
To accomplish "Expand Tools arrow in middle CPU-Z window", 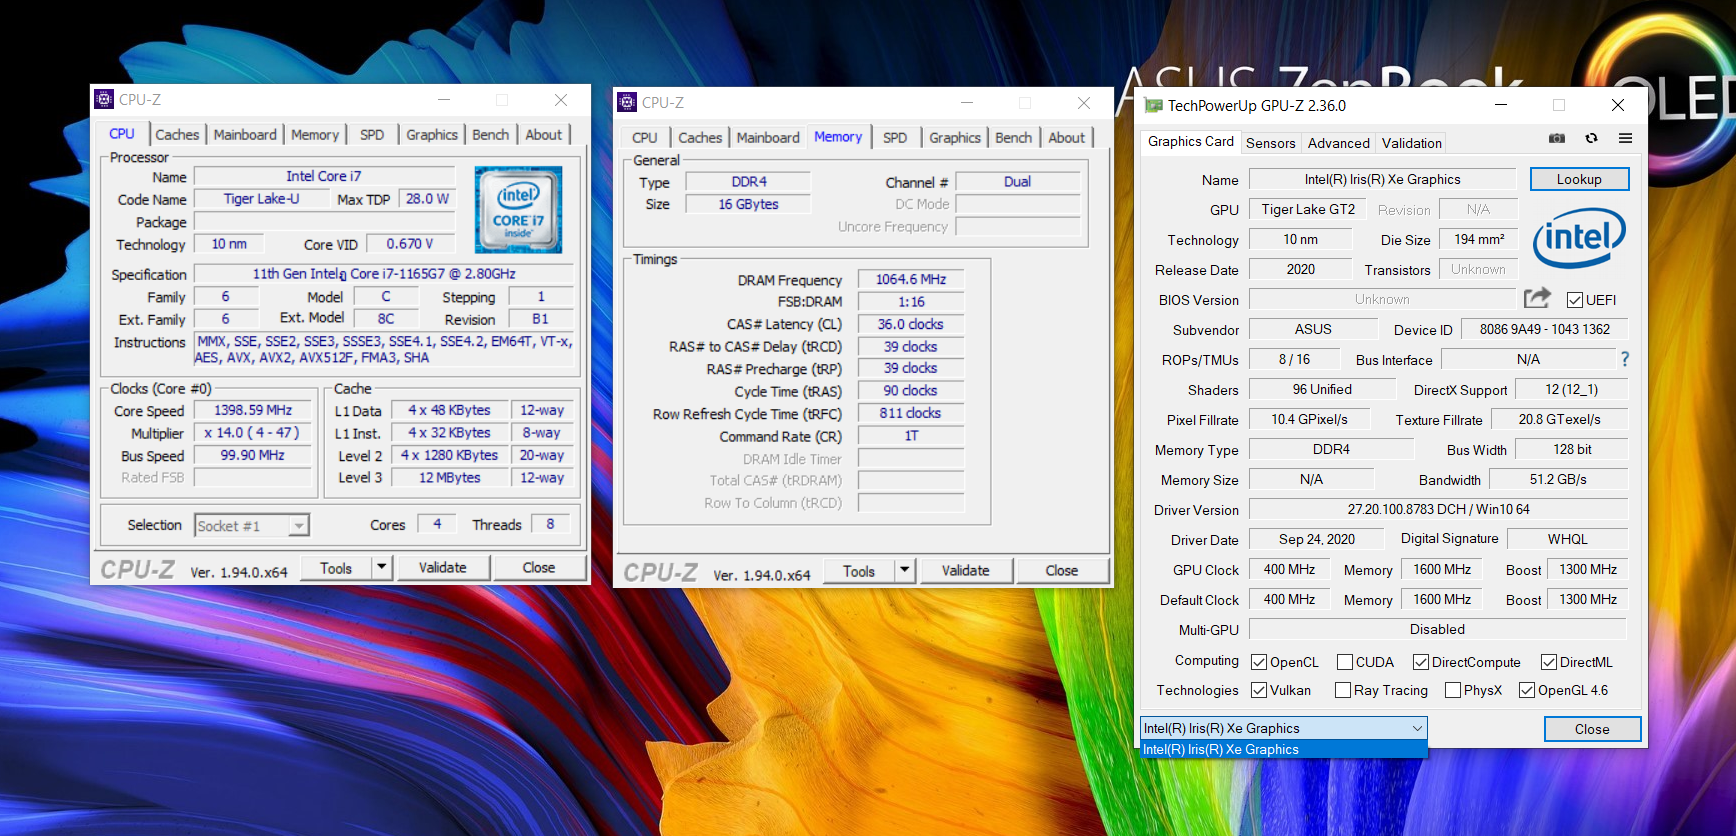I will click(x=904, y=570).
